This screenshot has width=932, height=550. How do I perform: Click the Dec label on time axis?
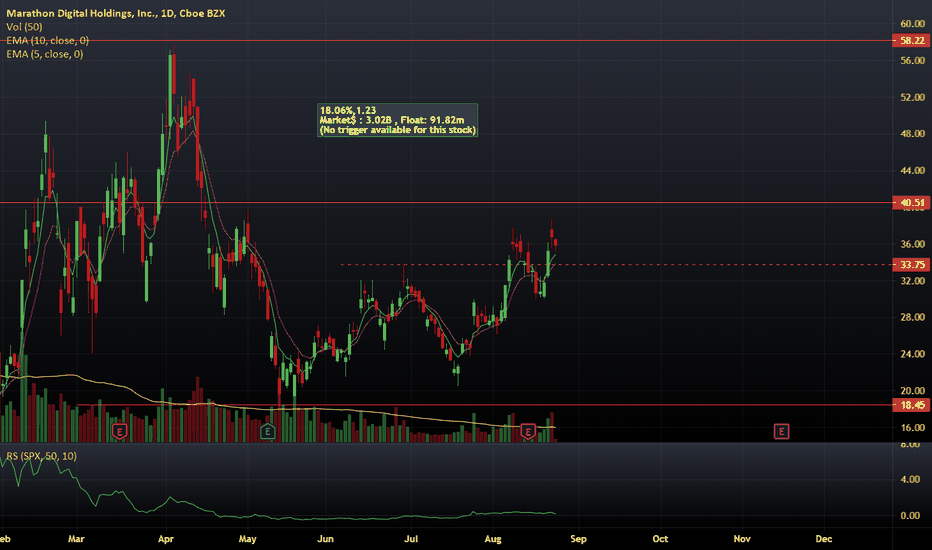(824, 539)
